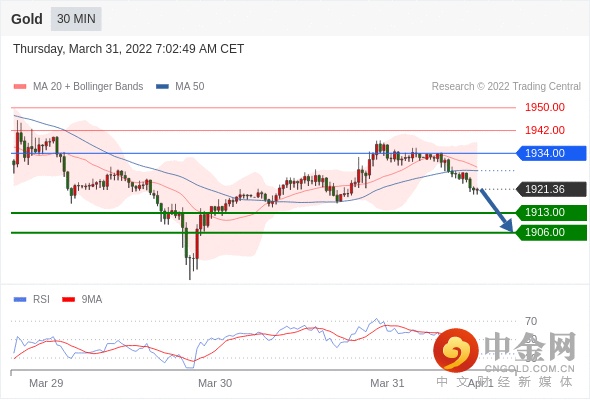Click the 'MA 50' legend label
Screen dimensions: 590x400
tap(190, 87)
